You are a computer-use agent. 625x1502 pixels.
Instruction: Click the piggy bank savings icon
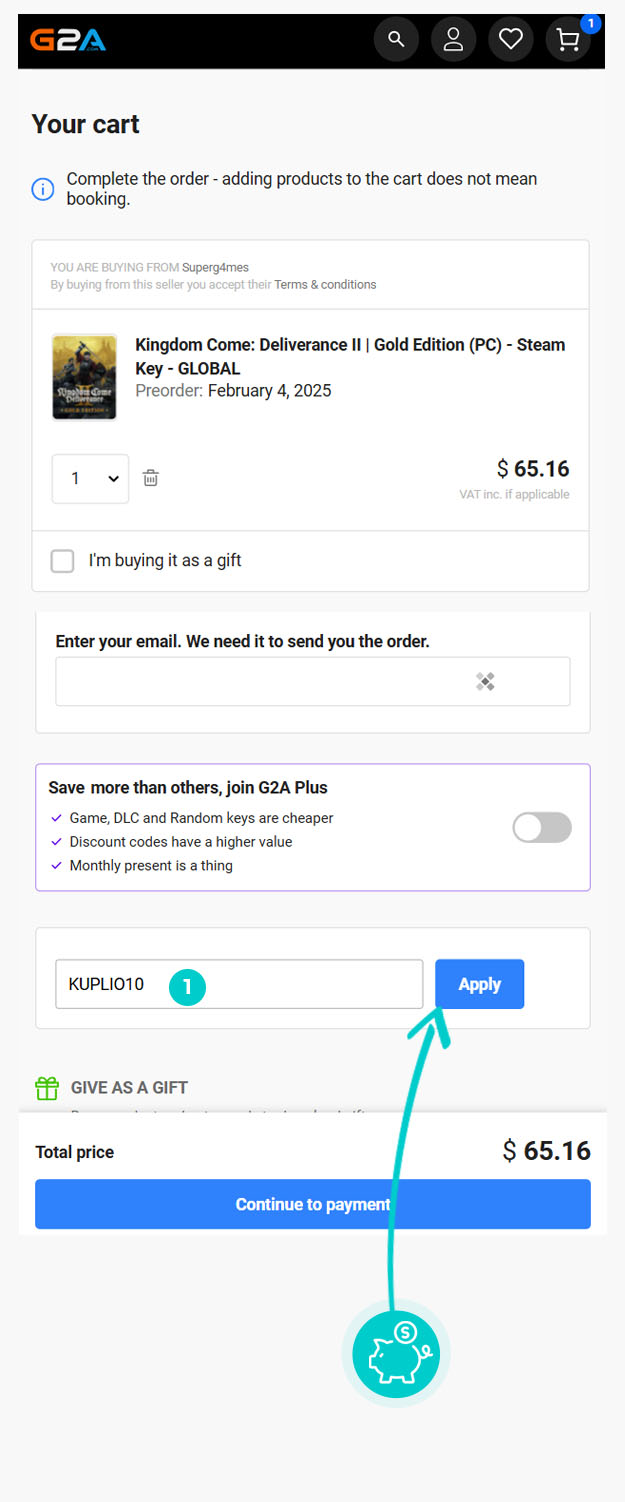click(x=396, y=1354)
